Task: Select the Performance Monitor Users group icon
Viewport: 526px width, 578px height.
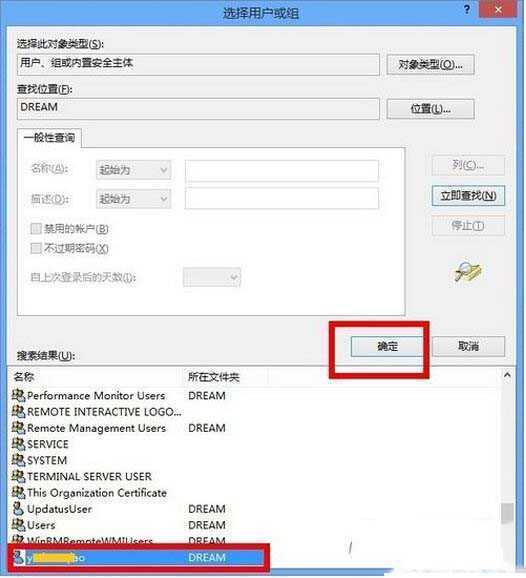Action: 18,395
